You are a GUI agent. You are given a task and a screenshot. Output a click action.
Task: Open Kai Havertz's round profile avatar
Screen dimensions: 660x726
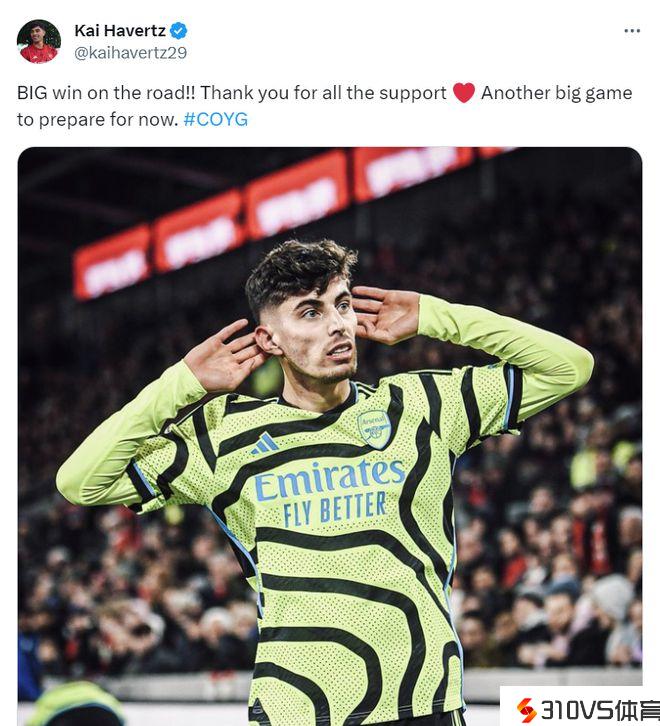click(39, 41)
